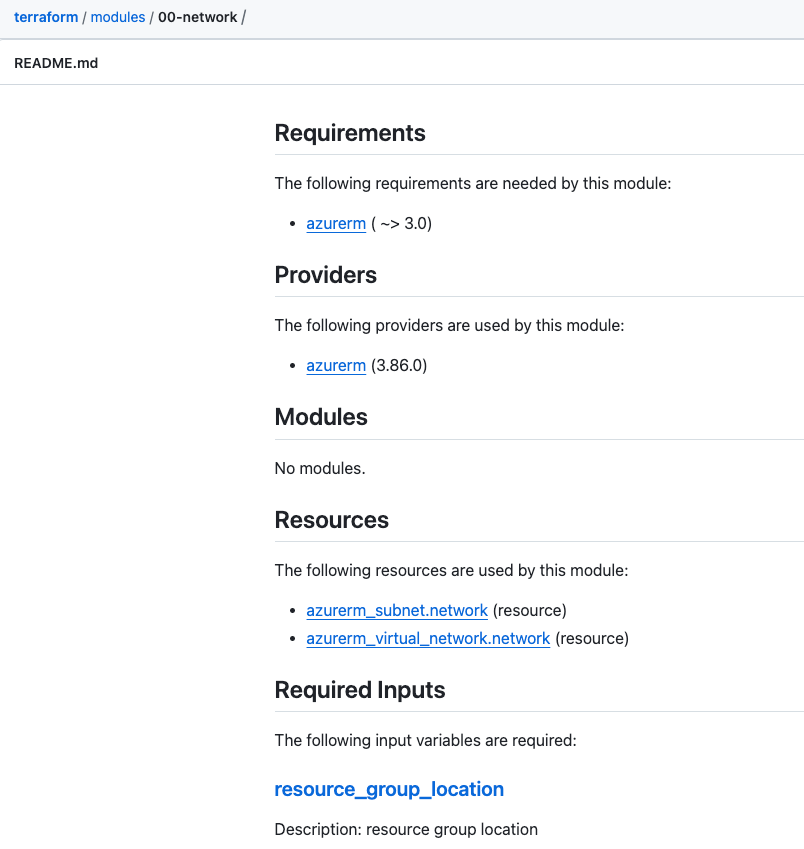Screen dimensions: 804x849
Task: Click the Resources section heading
Action: [x=331, y=520]
